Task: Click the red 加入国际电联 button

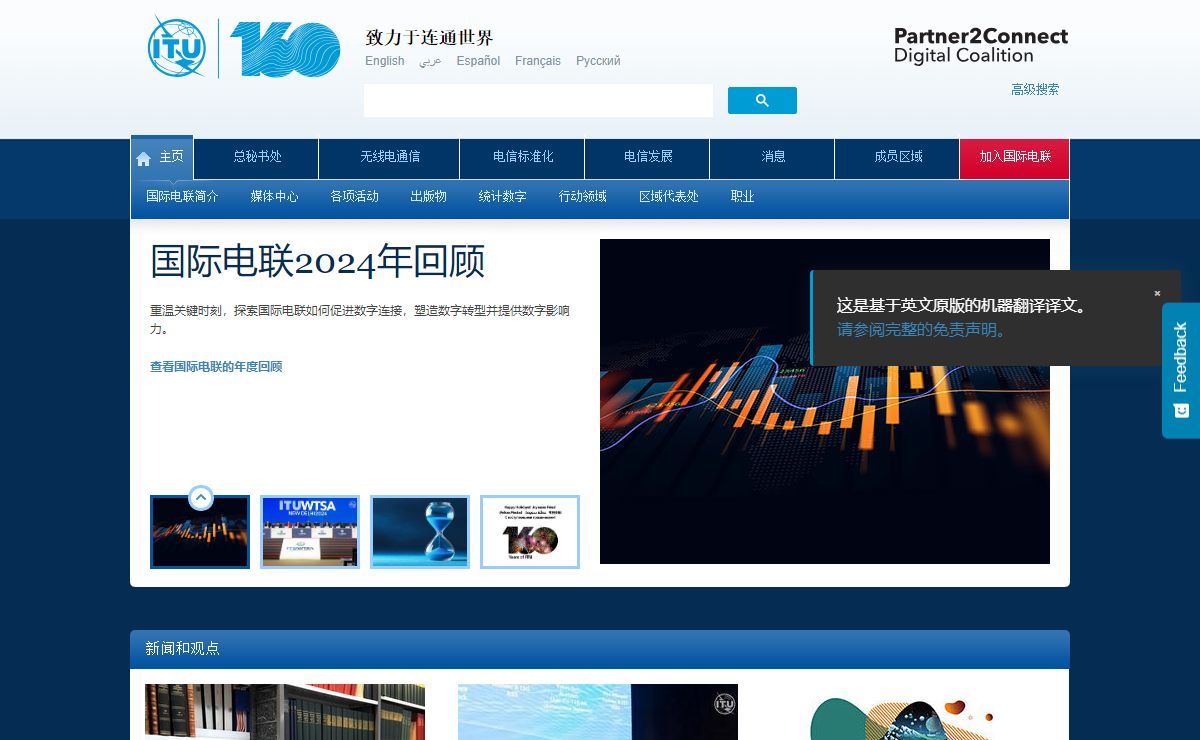Action: (1014, 157)
